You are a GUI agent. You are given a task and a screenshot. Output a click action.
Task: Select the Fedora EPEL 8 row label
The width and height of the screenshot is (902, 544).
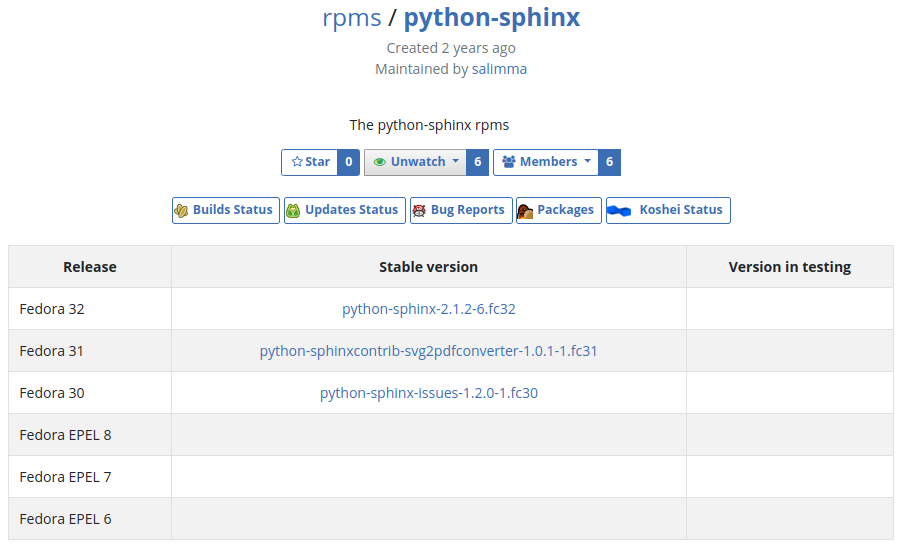point(65,435)
